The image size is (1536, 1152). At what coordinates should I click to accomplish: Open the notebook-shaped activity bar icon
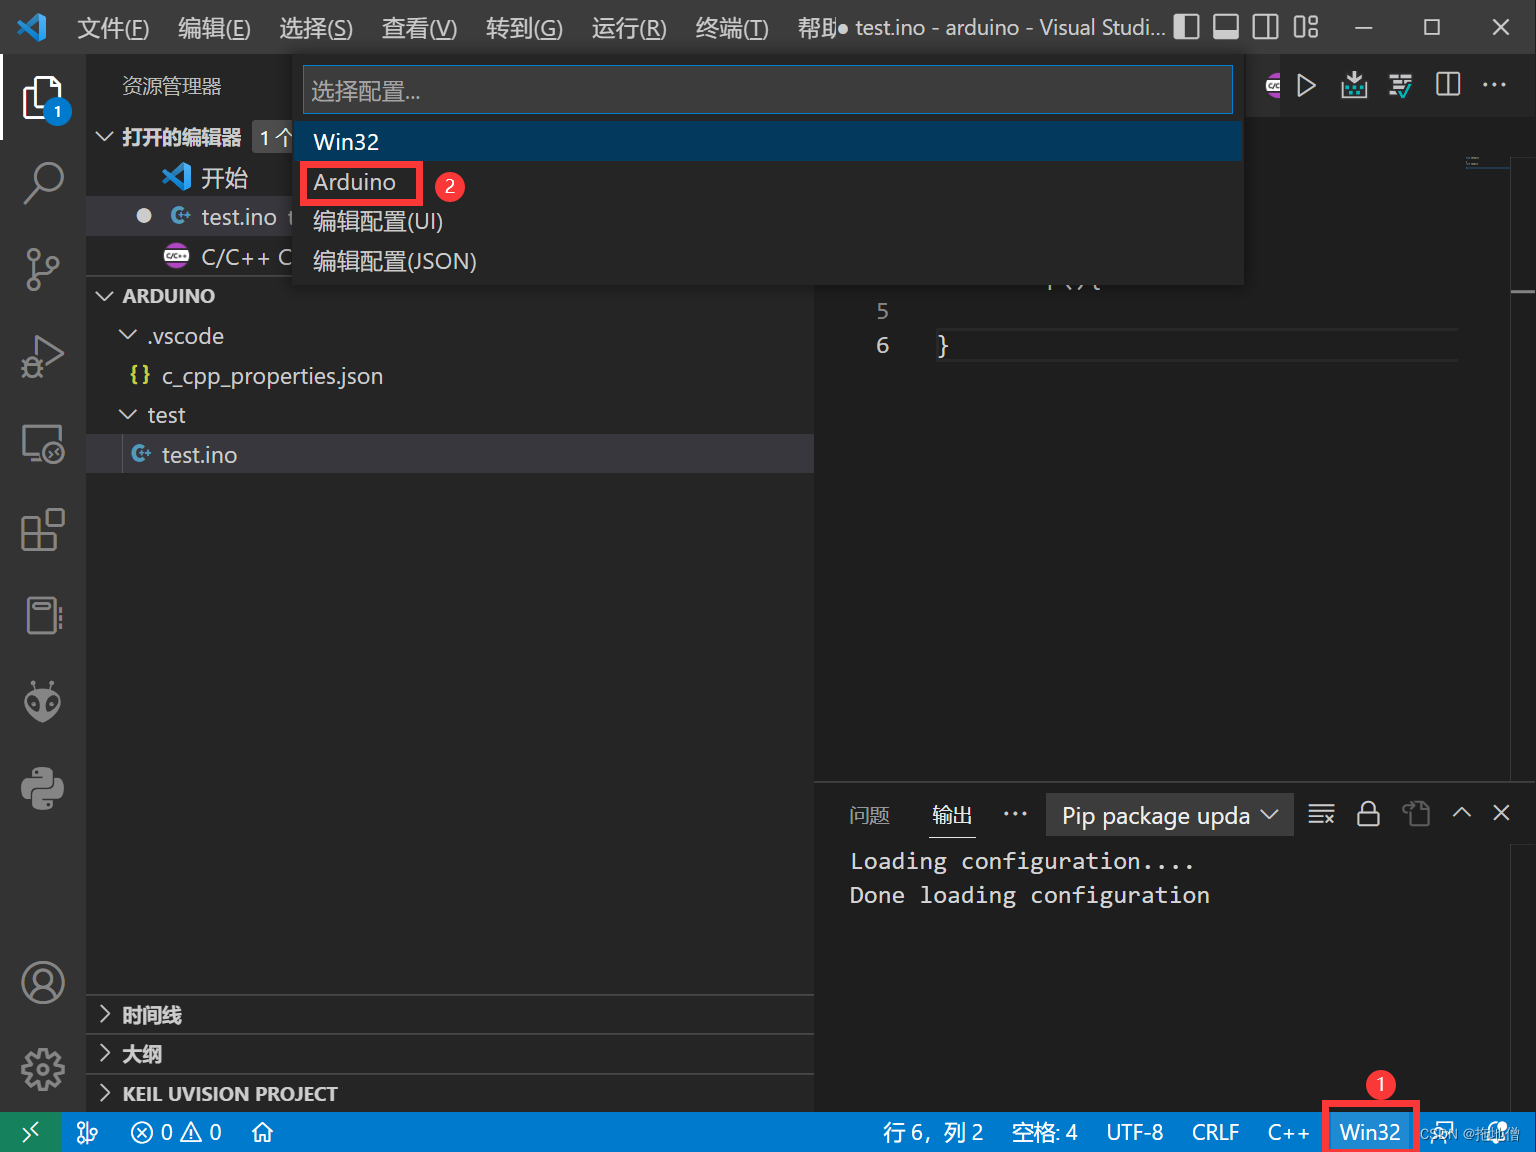click(x=43, y=615)
